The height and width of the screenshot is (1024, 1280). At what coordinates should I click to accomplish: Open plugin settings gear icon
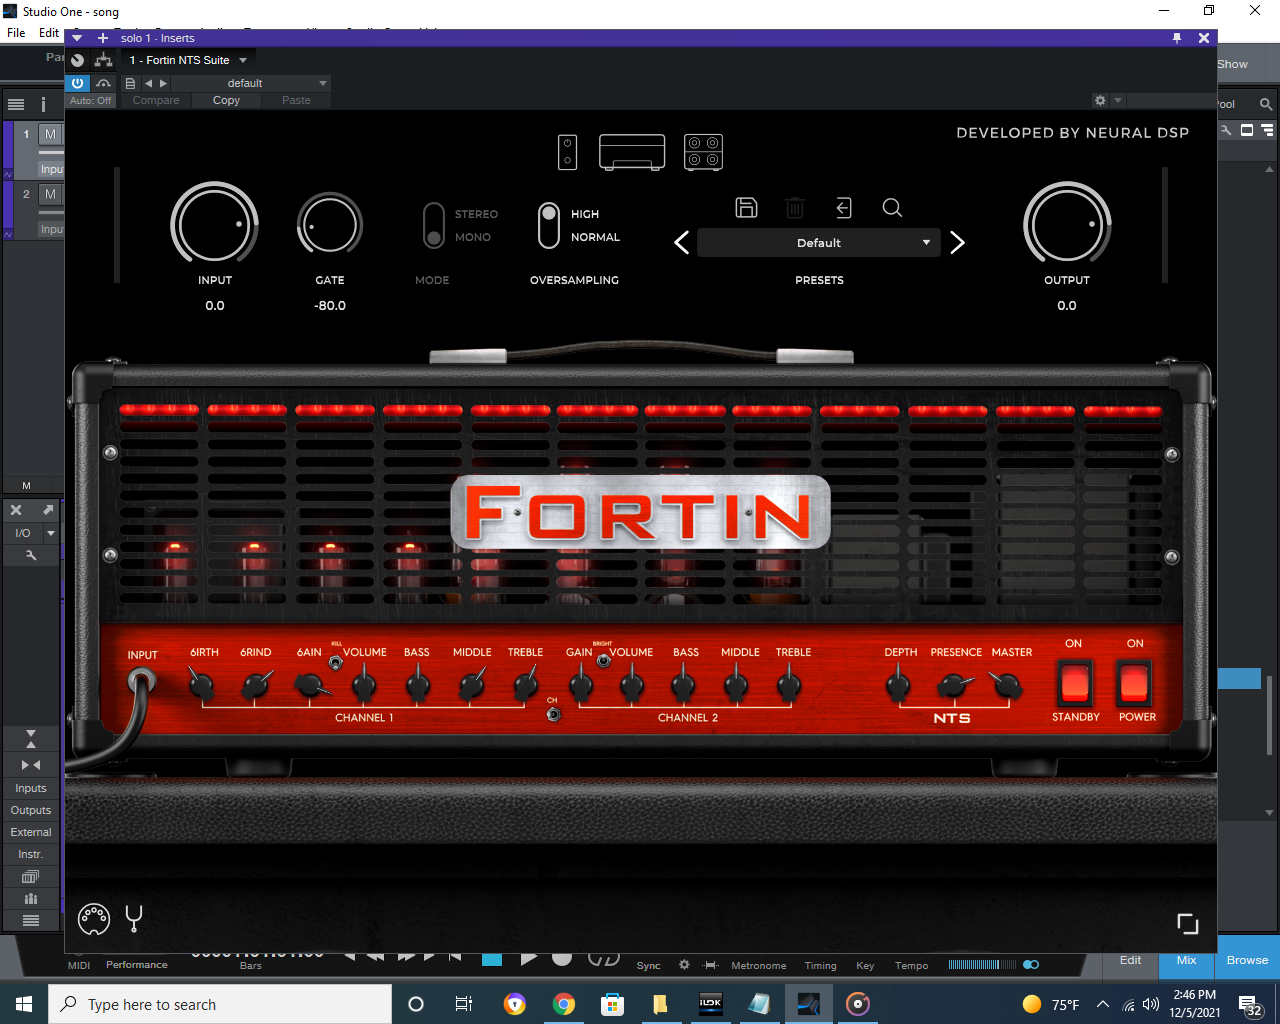point(1100,100)
